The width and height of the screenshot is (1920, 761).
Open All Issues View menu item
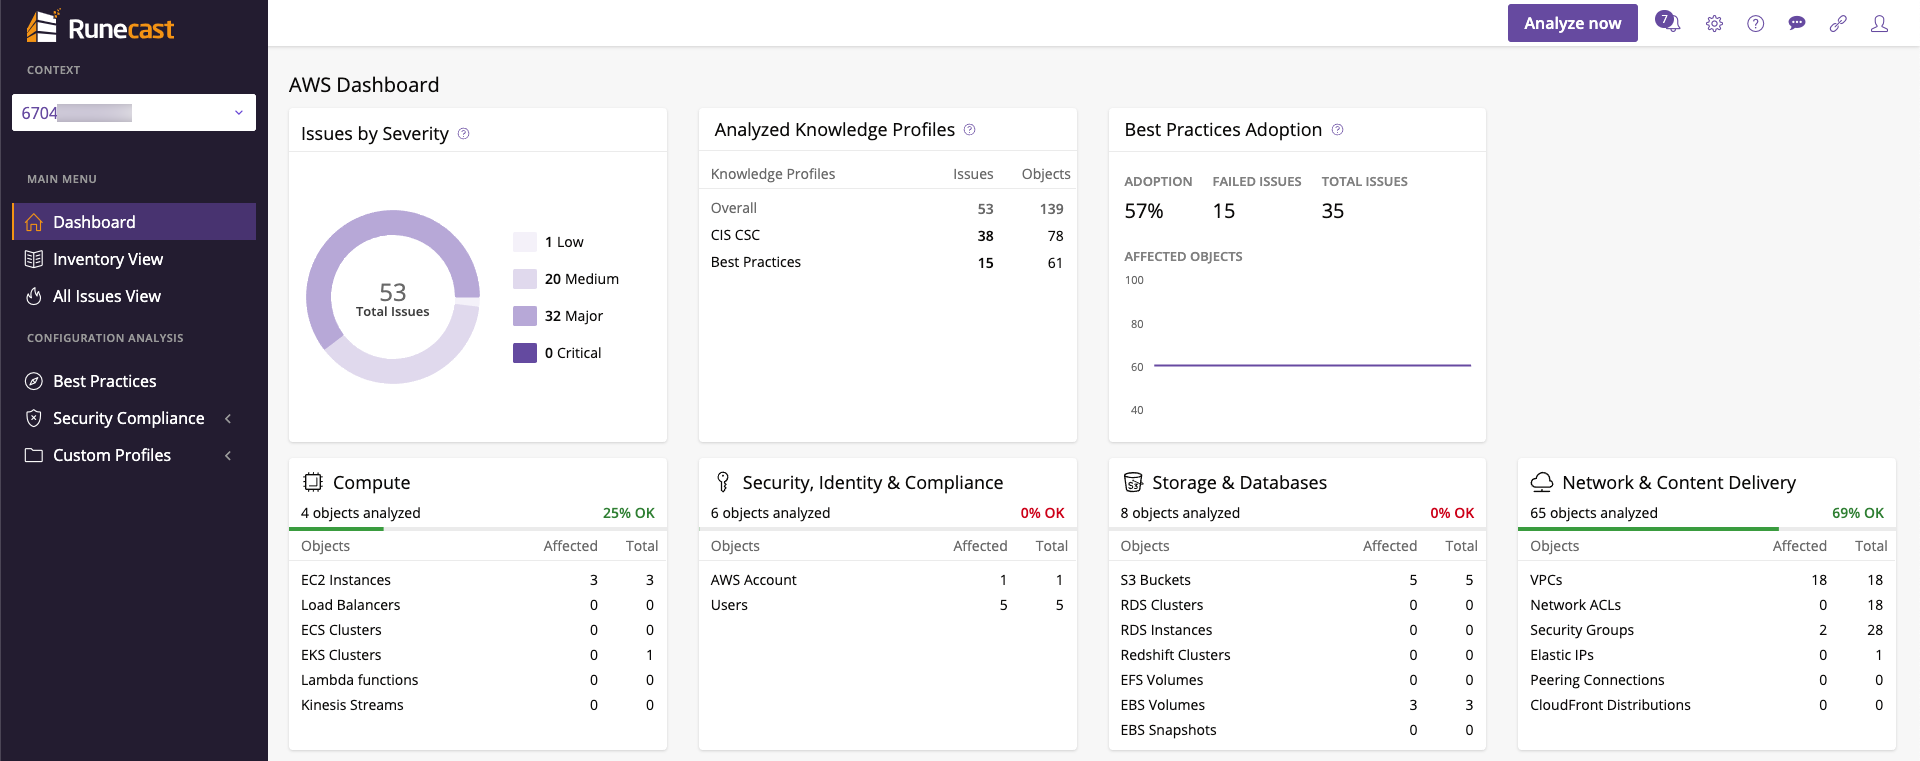pyautogui.click(x=134, y=296)
